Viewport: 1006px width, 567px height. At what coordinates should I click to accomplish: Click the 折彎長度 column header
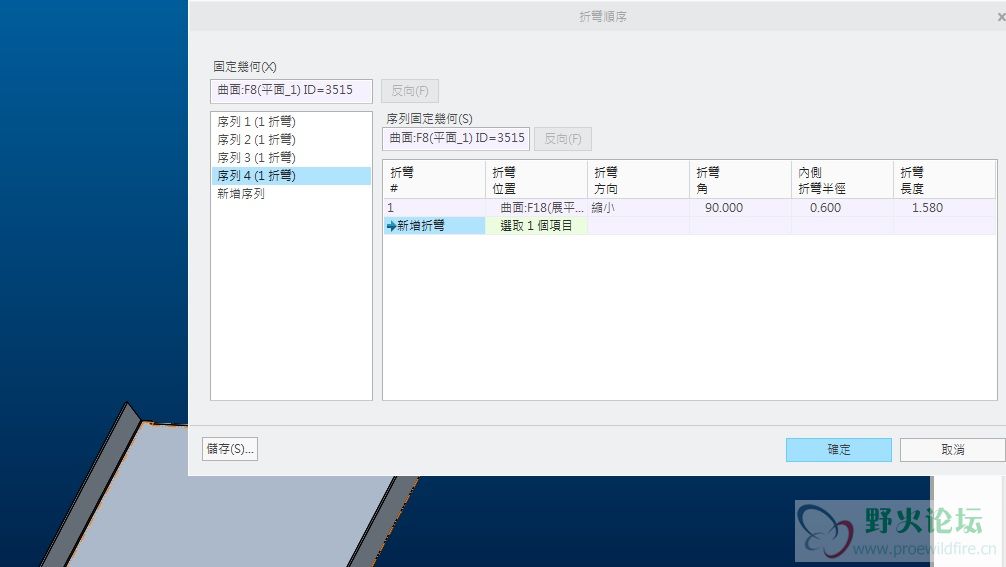point(944,180)
